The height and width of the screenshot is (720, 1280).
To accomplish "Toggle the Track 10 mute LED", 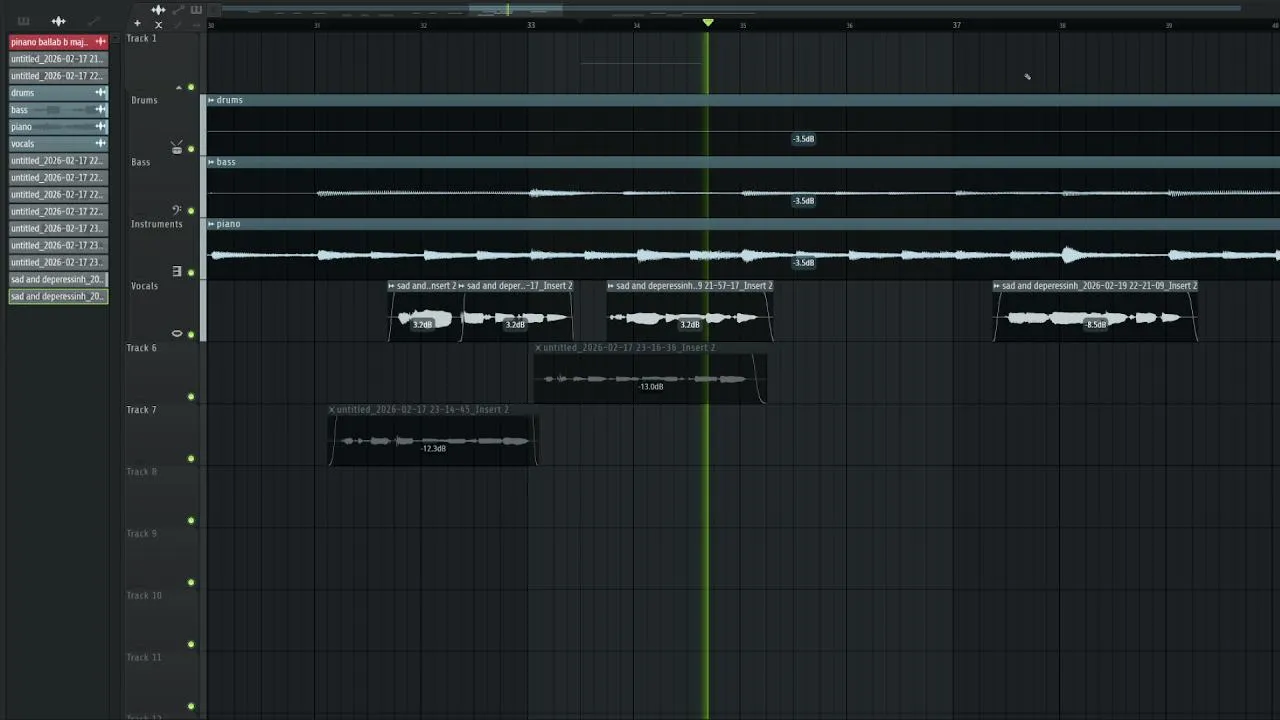I will (x=191, y=645).
